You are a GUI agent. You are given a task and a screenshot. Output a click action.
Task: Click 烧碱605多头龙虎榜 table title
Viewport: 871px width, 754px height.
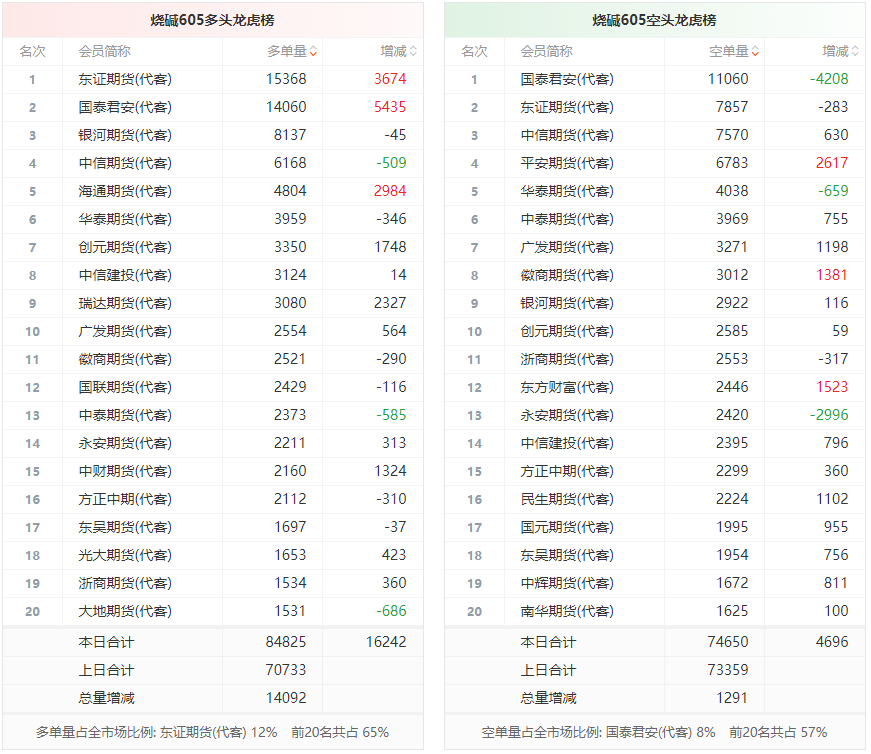click(x=213, y=21)
